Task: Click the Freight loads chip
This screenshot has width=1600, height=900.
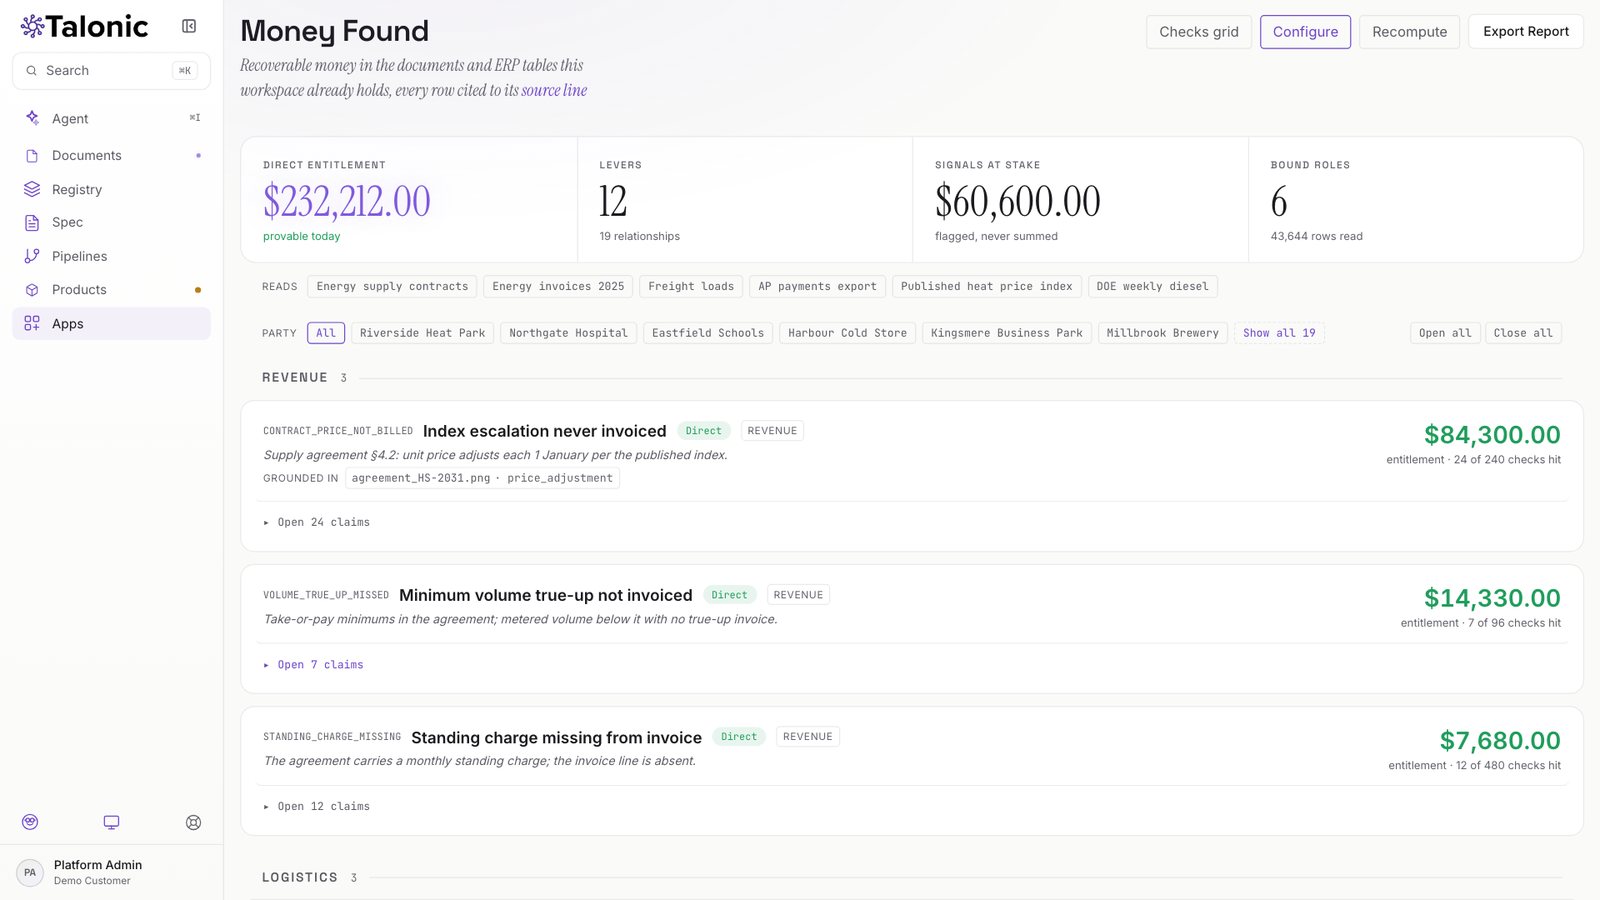Action: (x=691, y=286)
